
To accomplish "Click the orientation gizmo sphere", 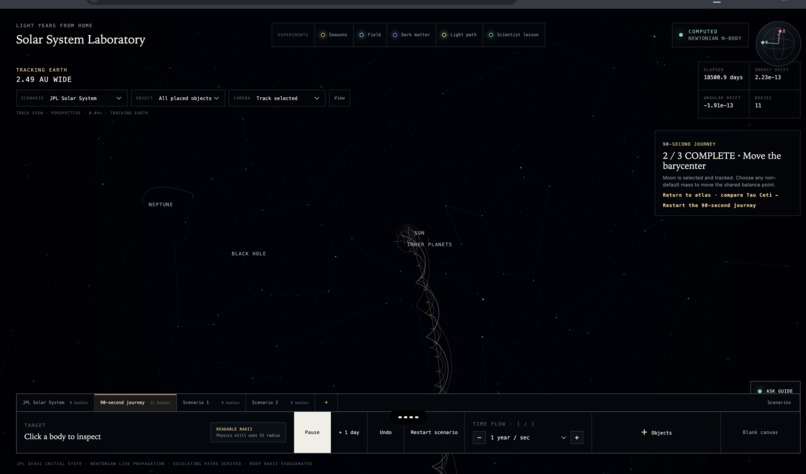I will click(778, 43).
